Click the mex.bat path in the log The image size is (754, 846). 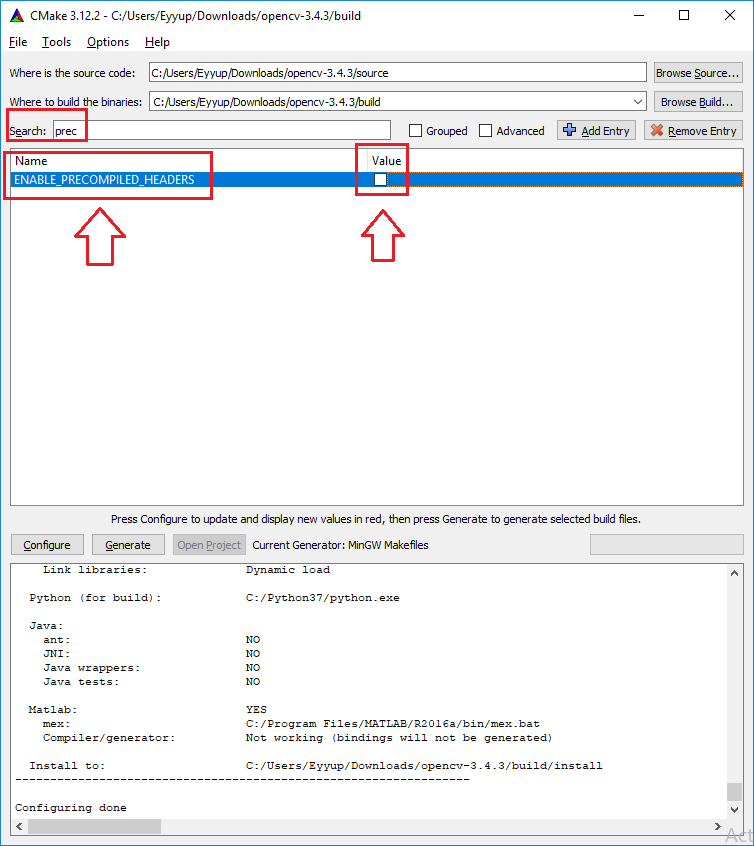[x=392, y=724]
